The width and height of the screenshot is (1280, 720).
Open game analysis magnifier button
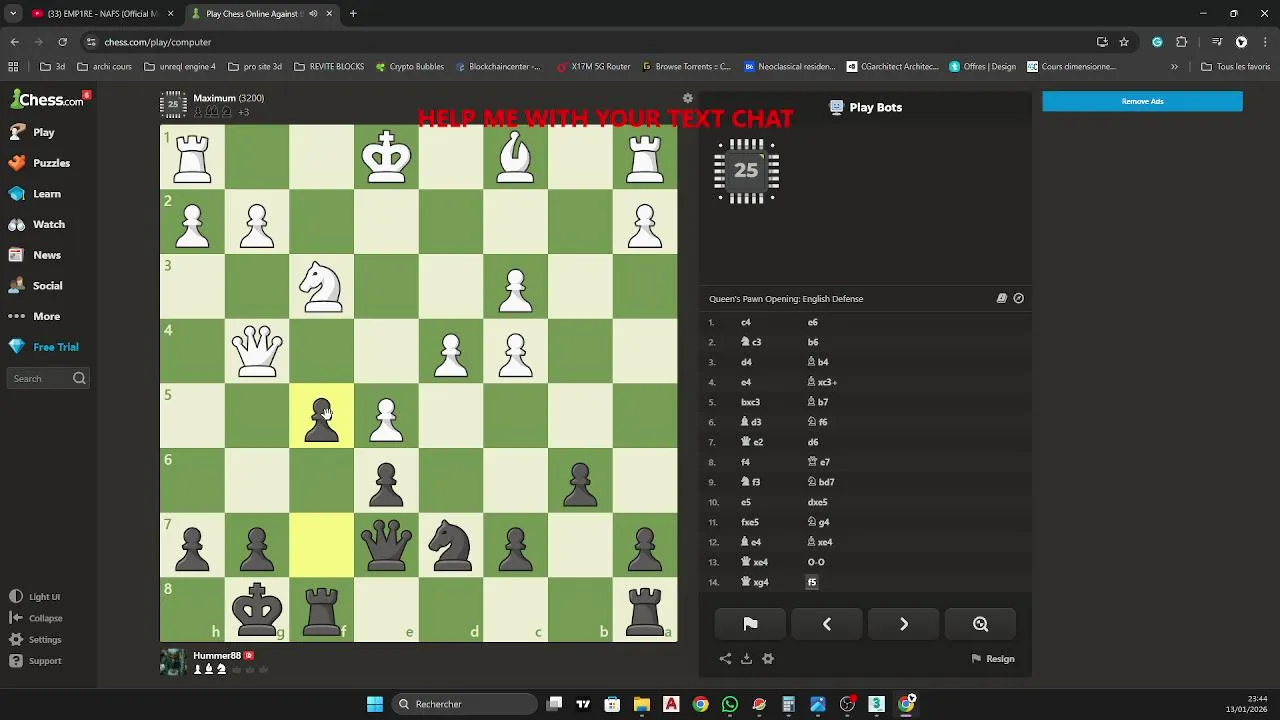(x=981, y=624)
